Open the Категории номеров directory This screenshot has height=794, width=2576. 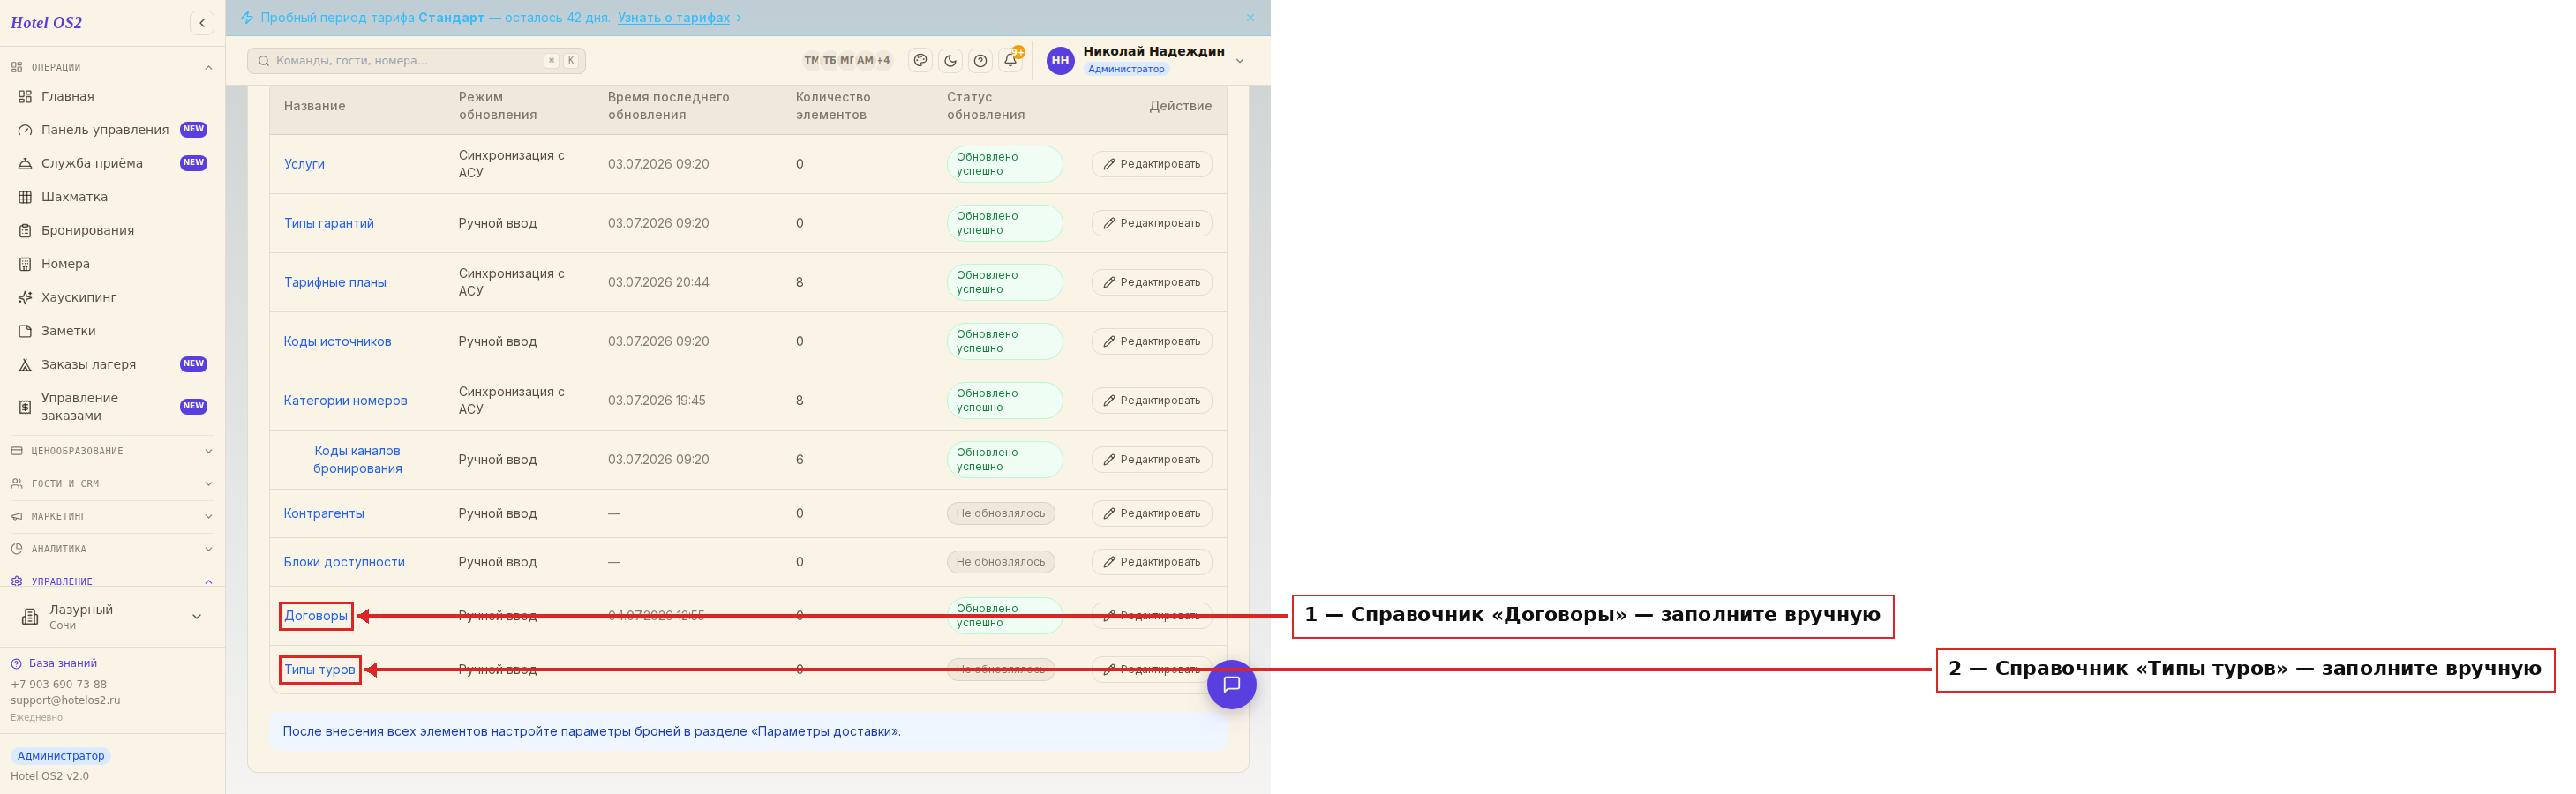click(x=345, y=400)
